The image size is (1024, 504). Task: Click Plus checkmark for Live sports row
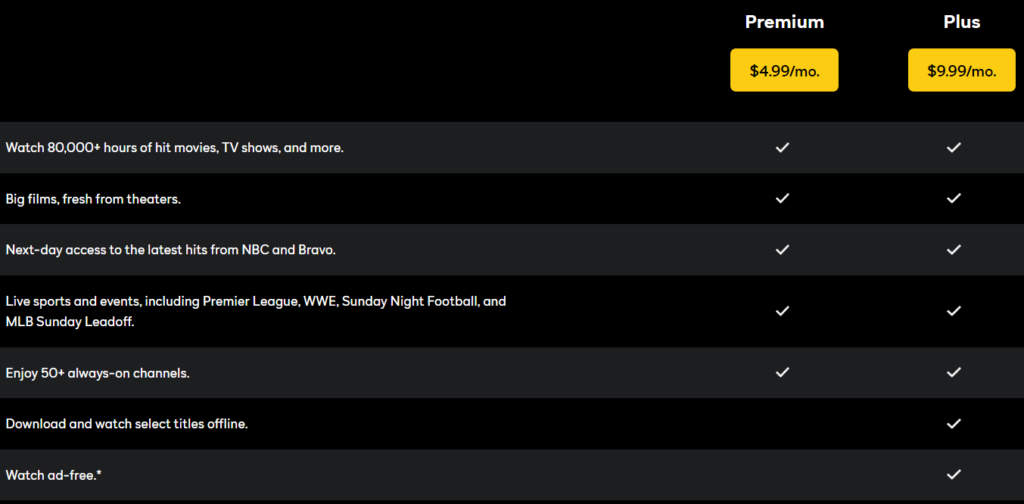coord(954,310)
